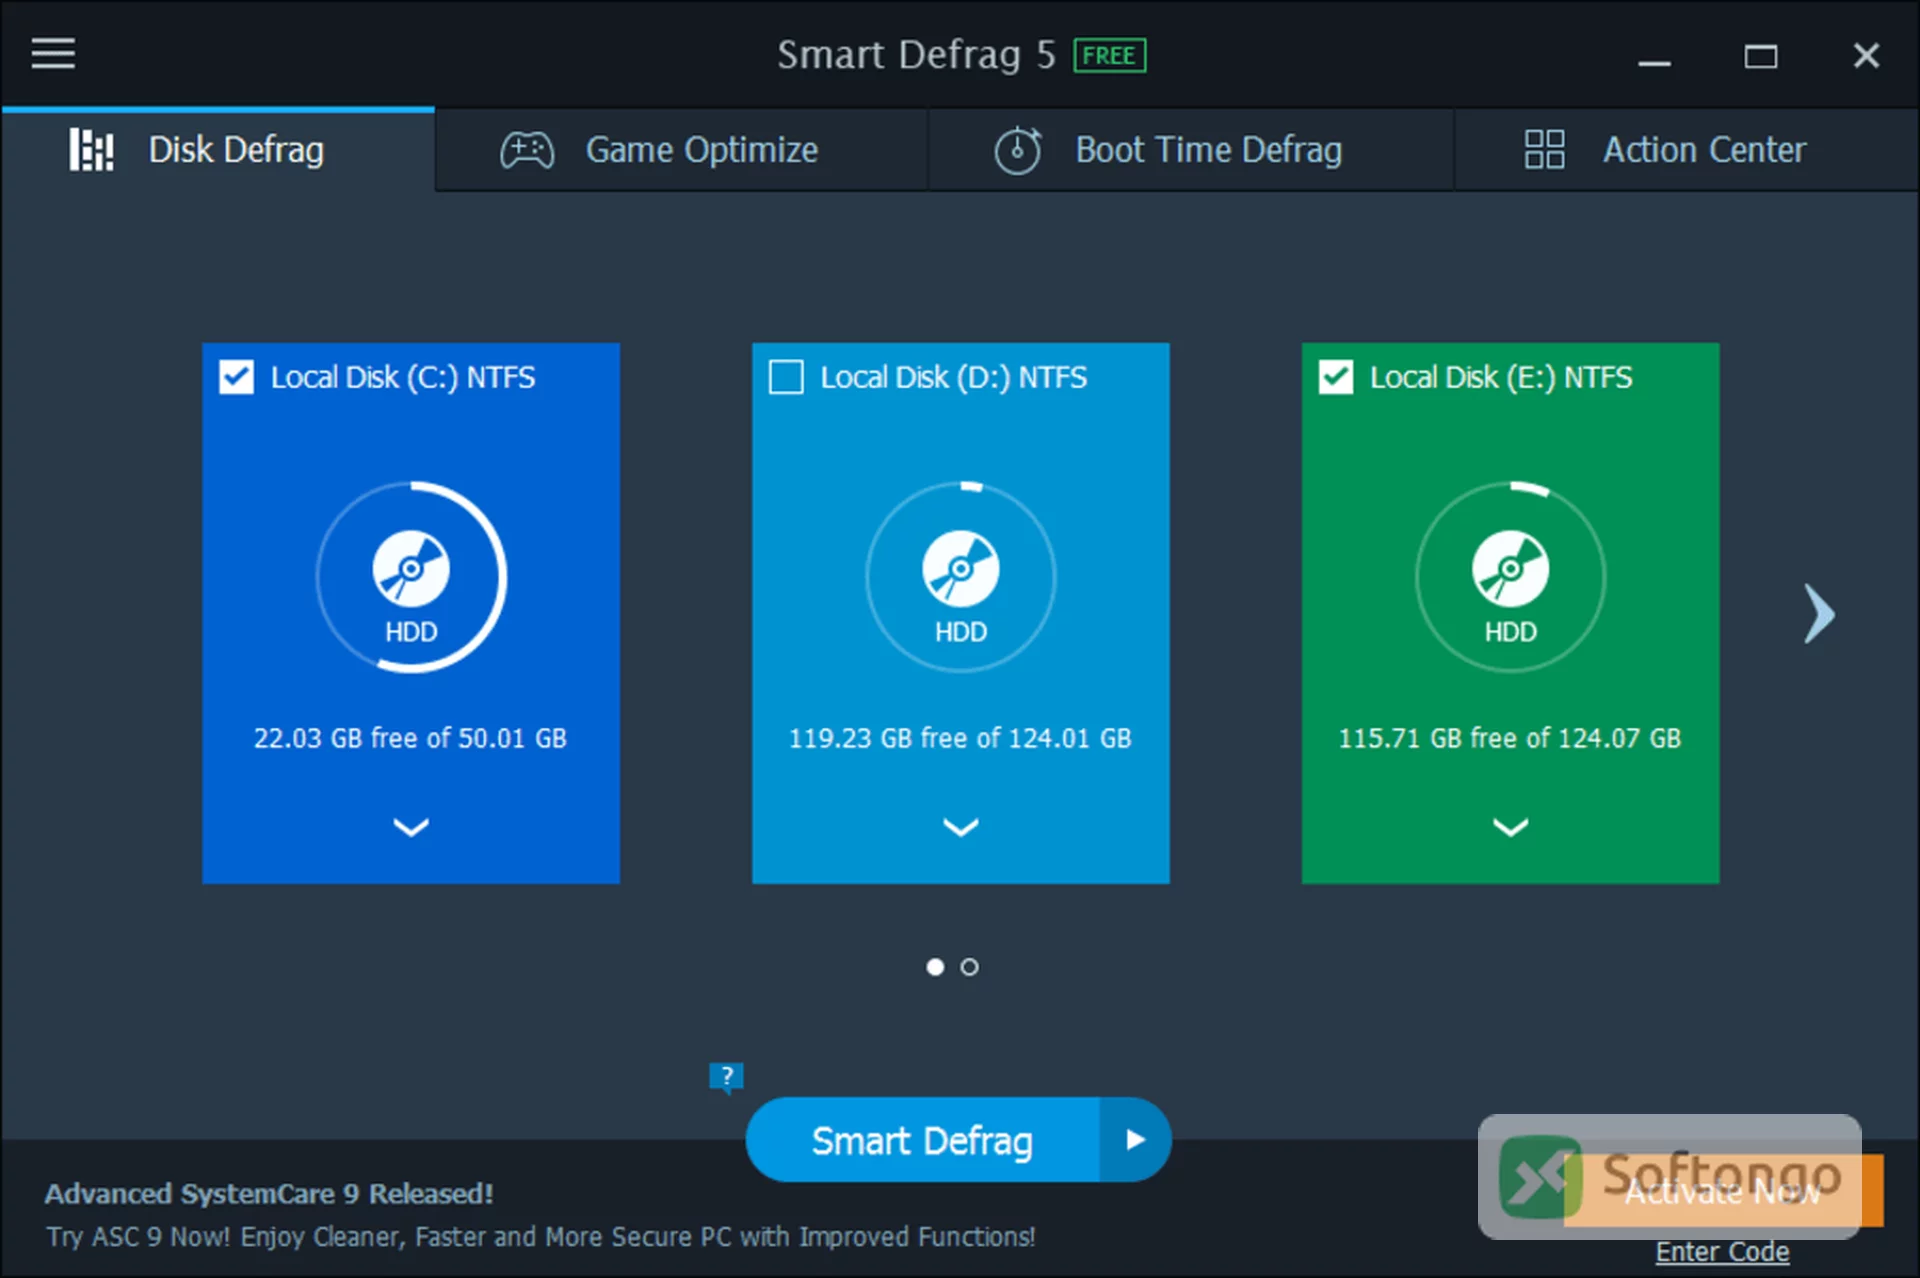The width and height of the screenshot is (1920, 1278).
Task: Click '115.71 GB free of 124.07 GB' text
Action: [1510, 738]
